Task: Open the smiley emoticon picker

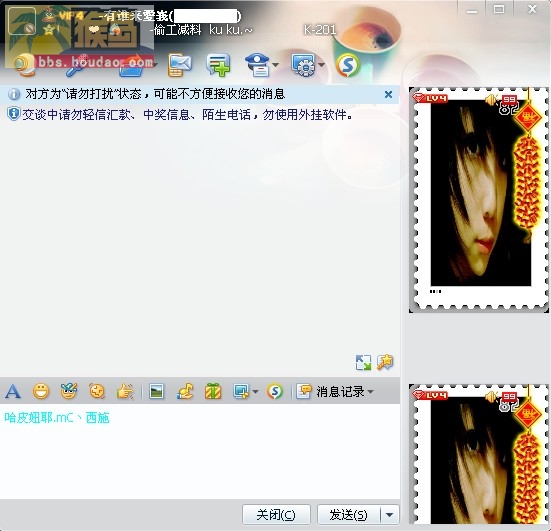Action: click(x=41, y=391)
